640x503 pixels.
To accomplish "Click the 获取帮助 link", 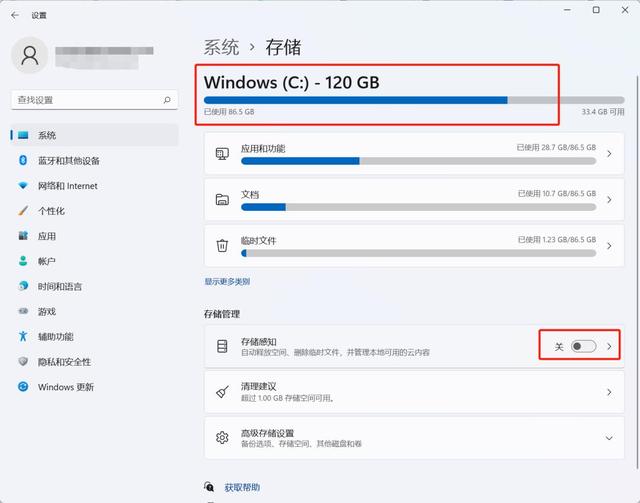I will click(242, 487).
